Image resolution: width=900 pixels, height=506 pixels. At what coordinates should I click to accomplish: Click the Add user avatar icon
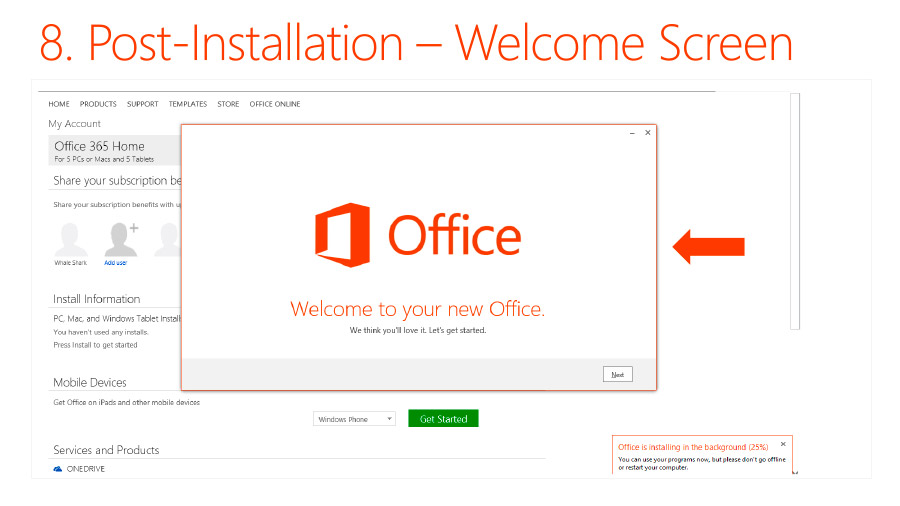121,239
